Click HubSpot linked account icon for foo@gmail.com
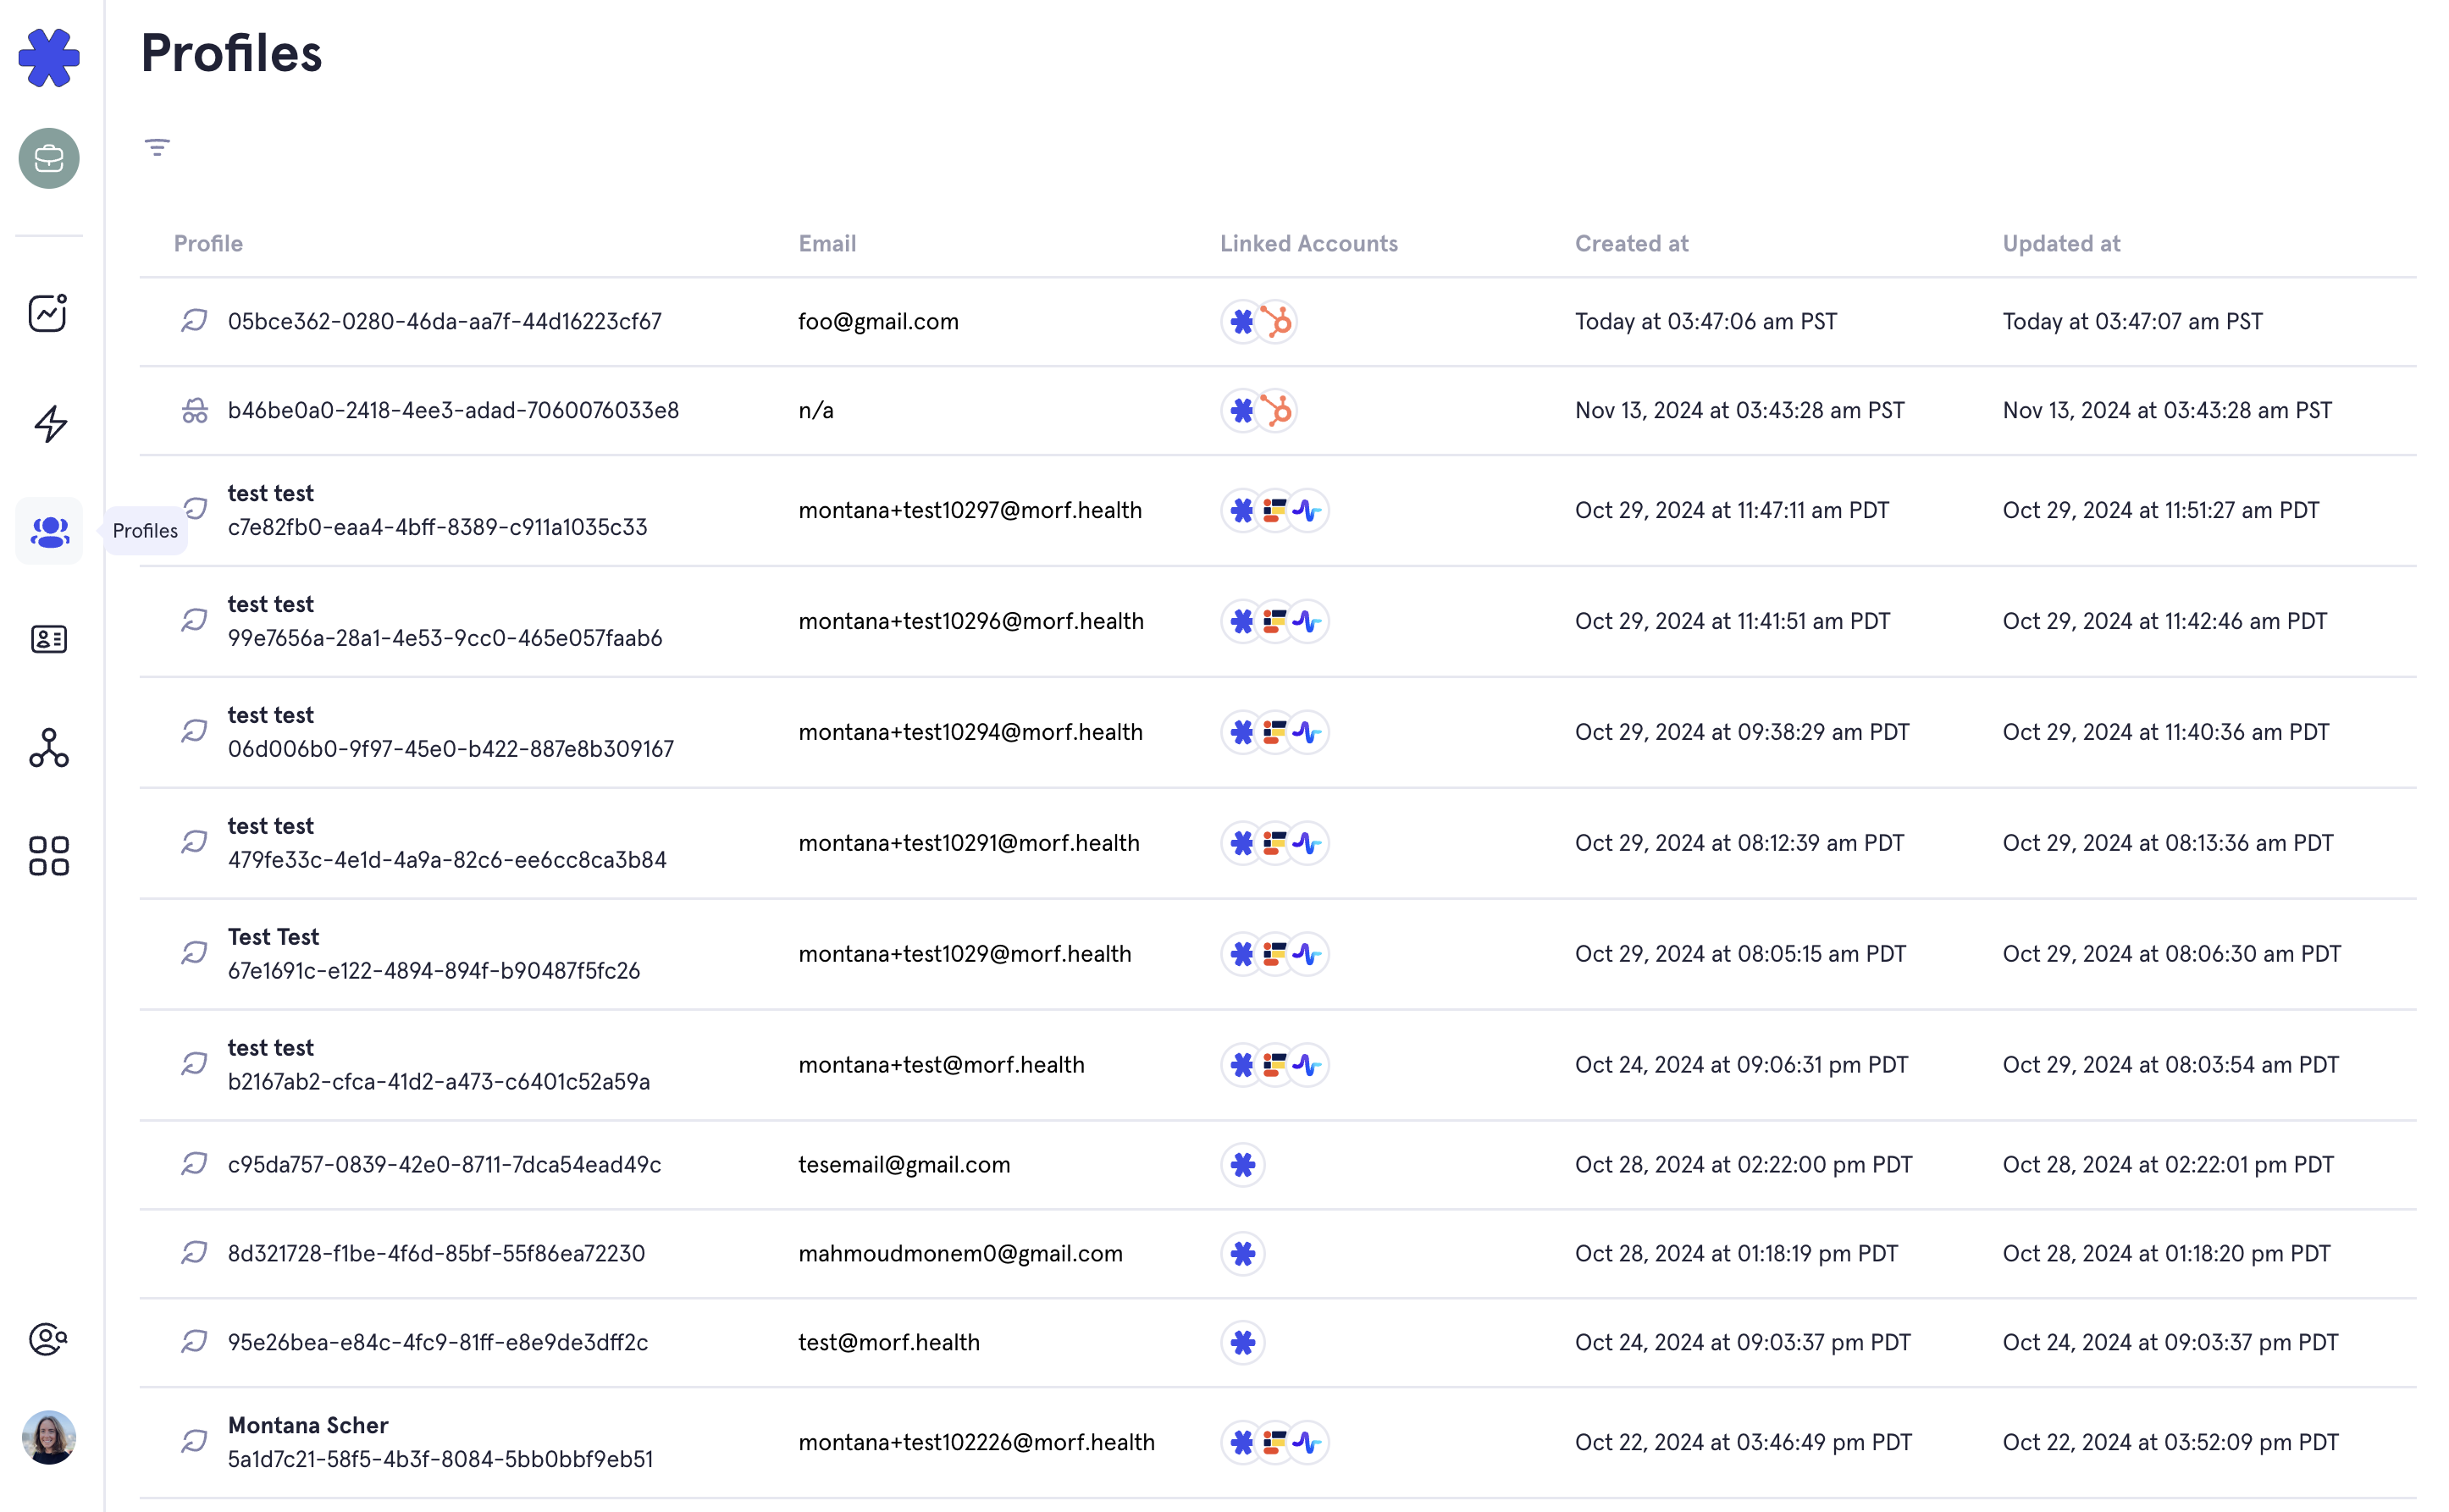The width and height of the screenshot is (2449, 1512). tap(1276, 322)
